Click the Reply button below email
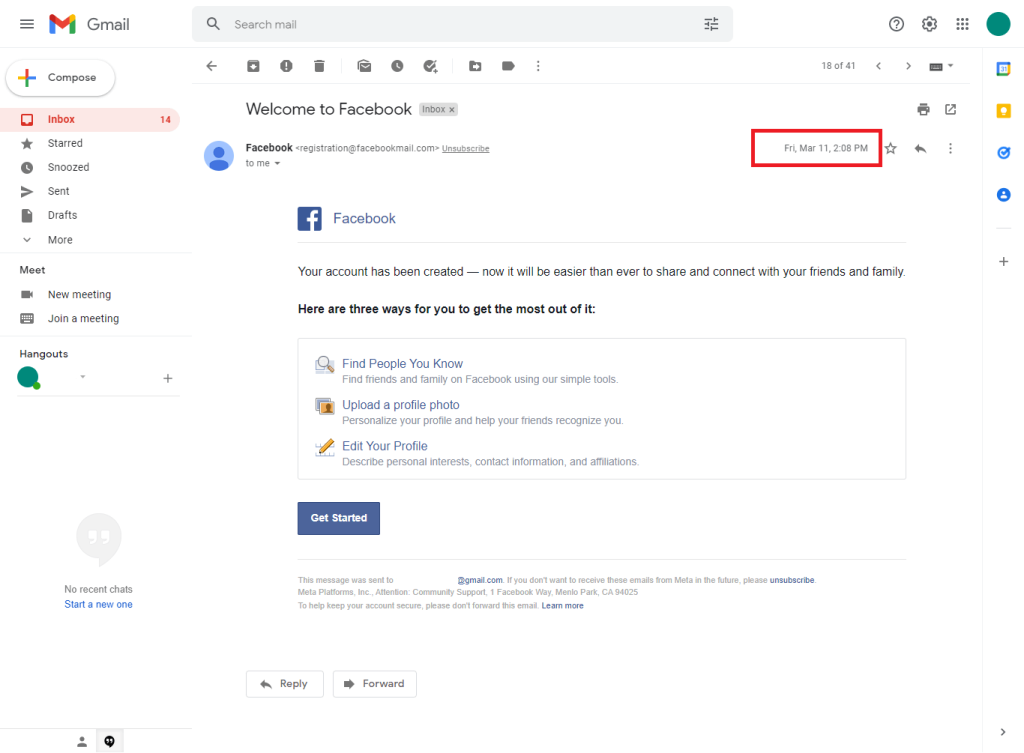 click(x=285, y=684)
